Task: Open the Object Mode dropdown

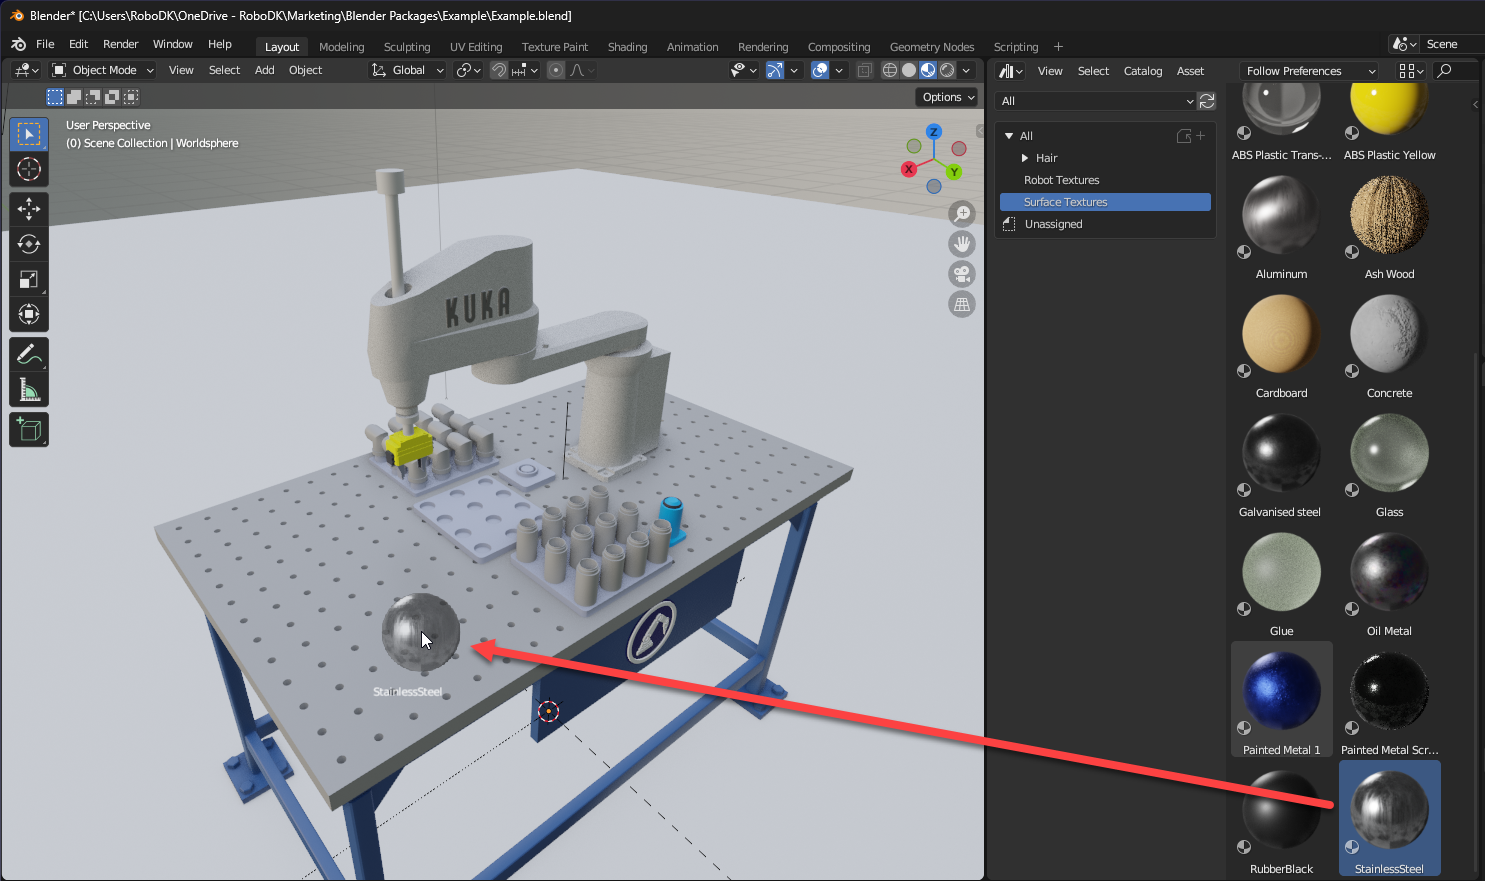Action: point(103,70)
